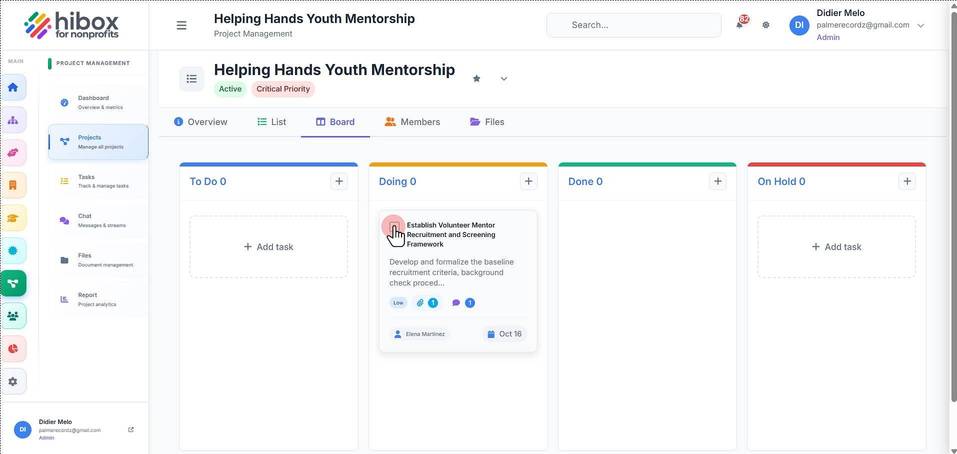Switch to the List tab
957x454 pixels.
pos(272,122)
